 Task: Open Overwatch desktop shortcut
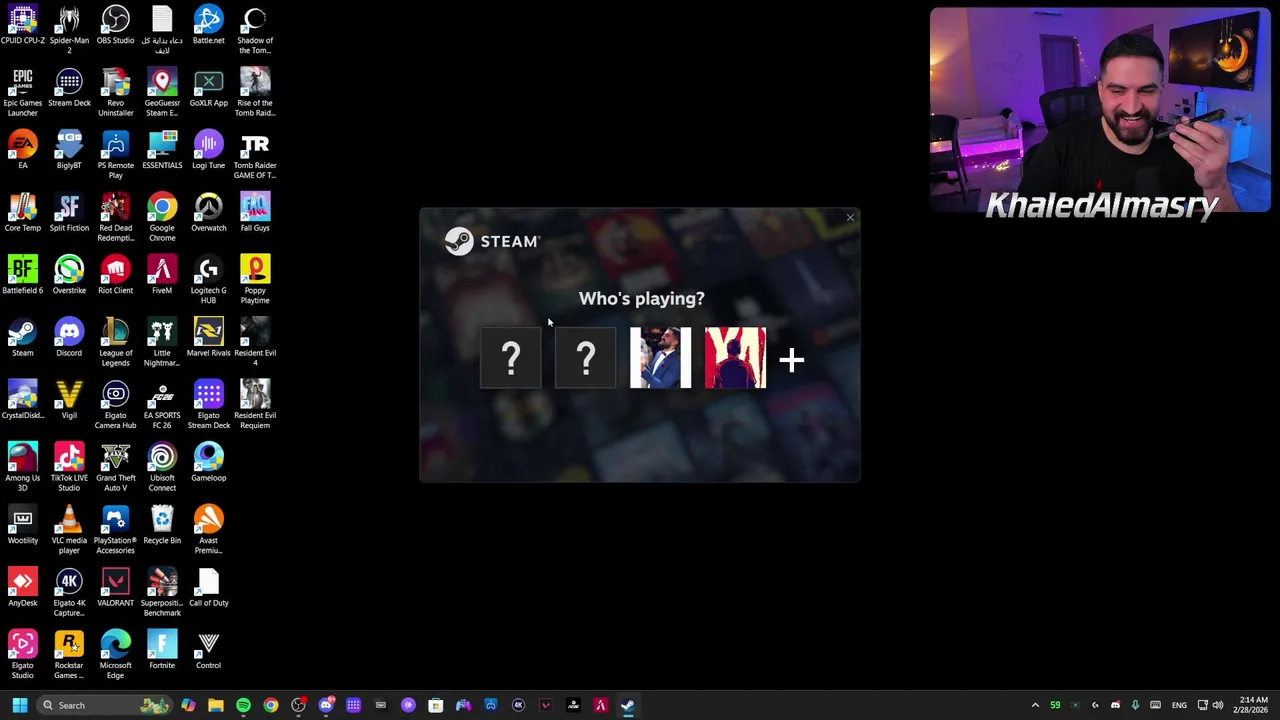(208, 213)
